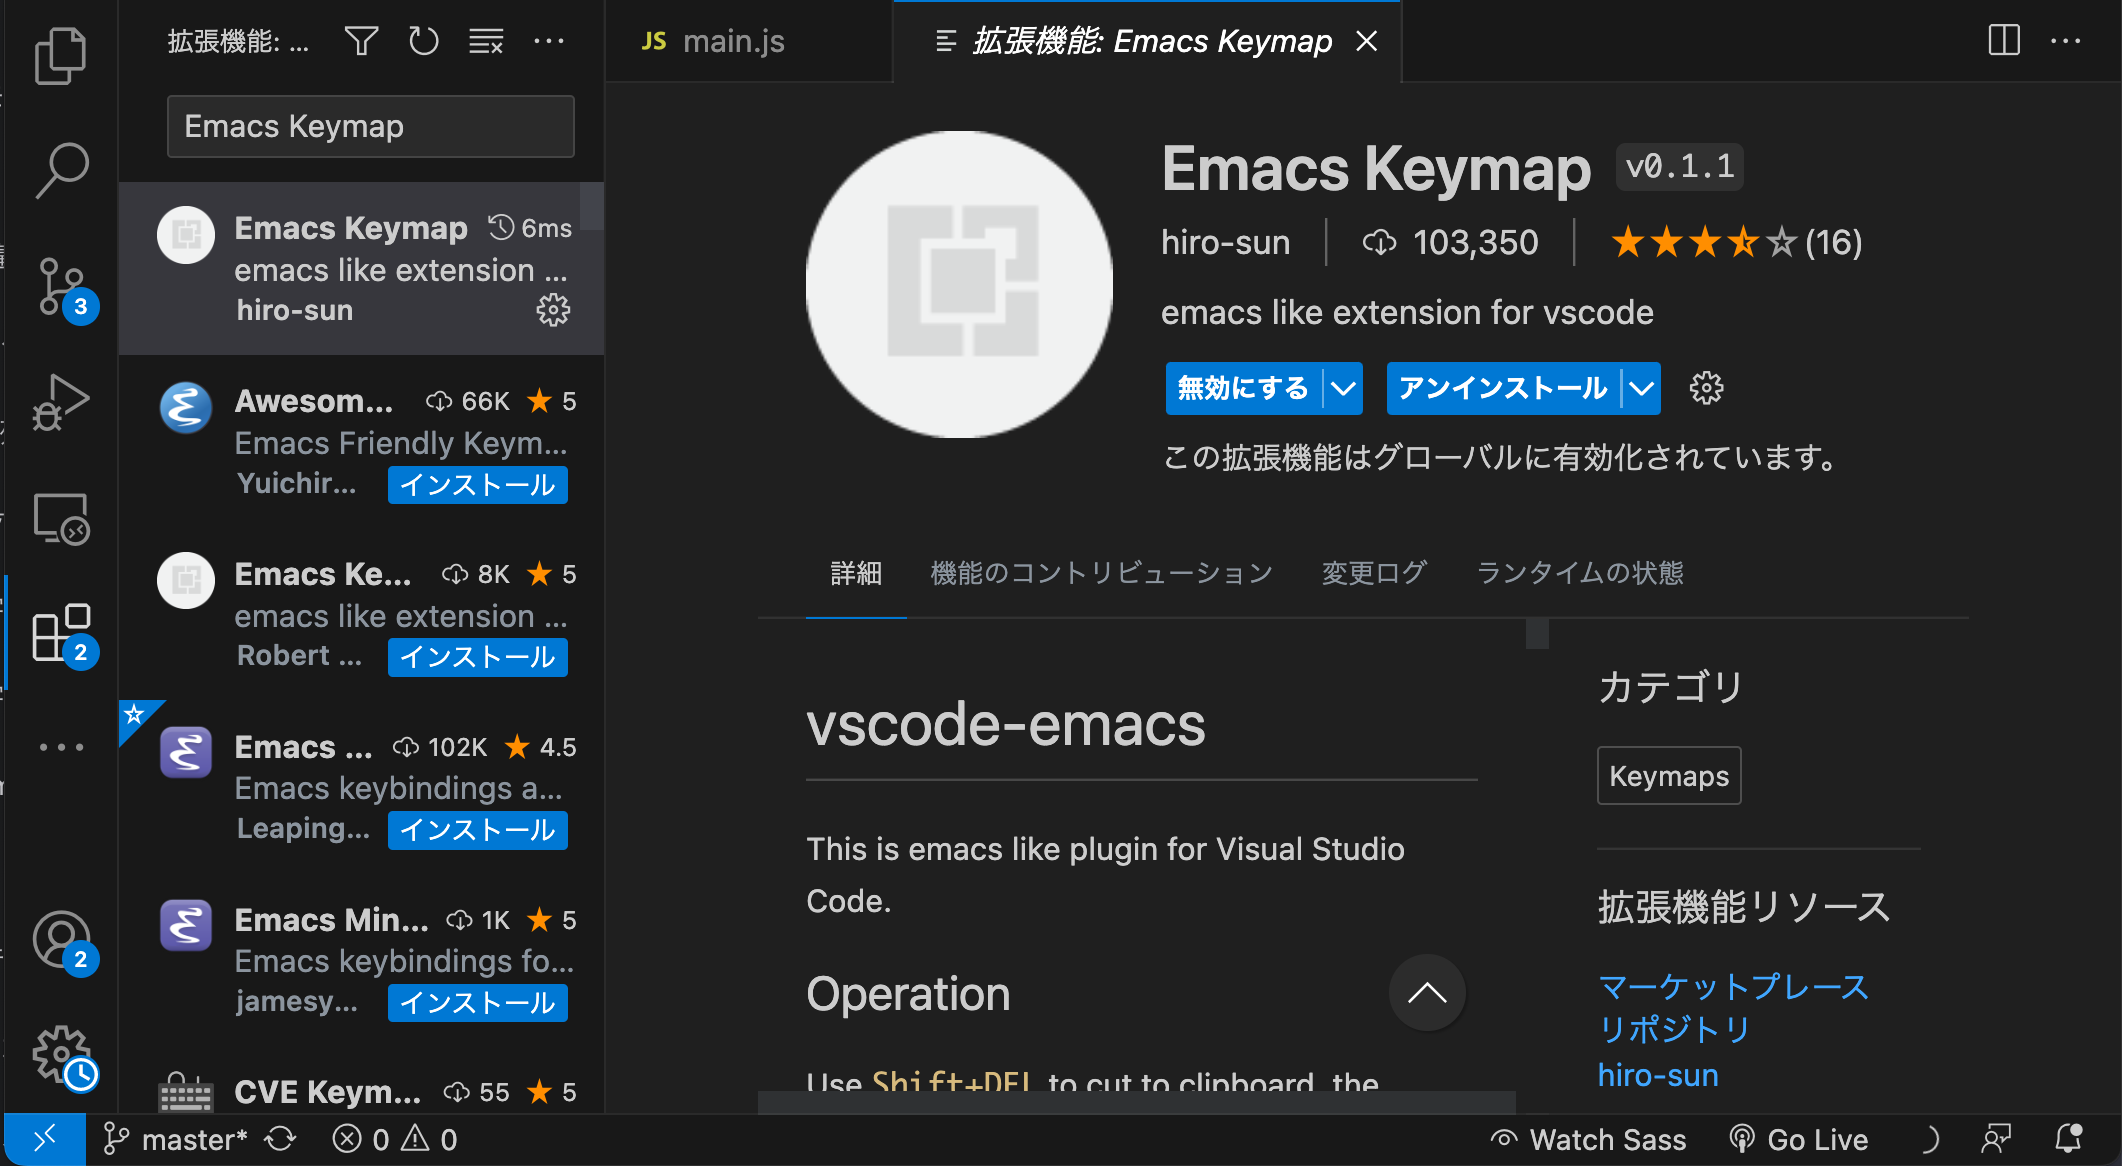Focus the extension search field
The image size is (2122, 1166).
(x=371, y=126)
